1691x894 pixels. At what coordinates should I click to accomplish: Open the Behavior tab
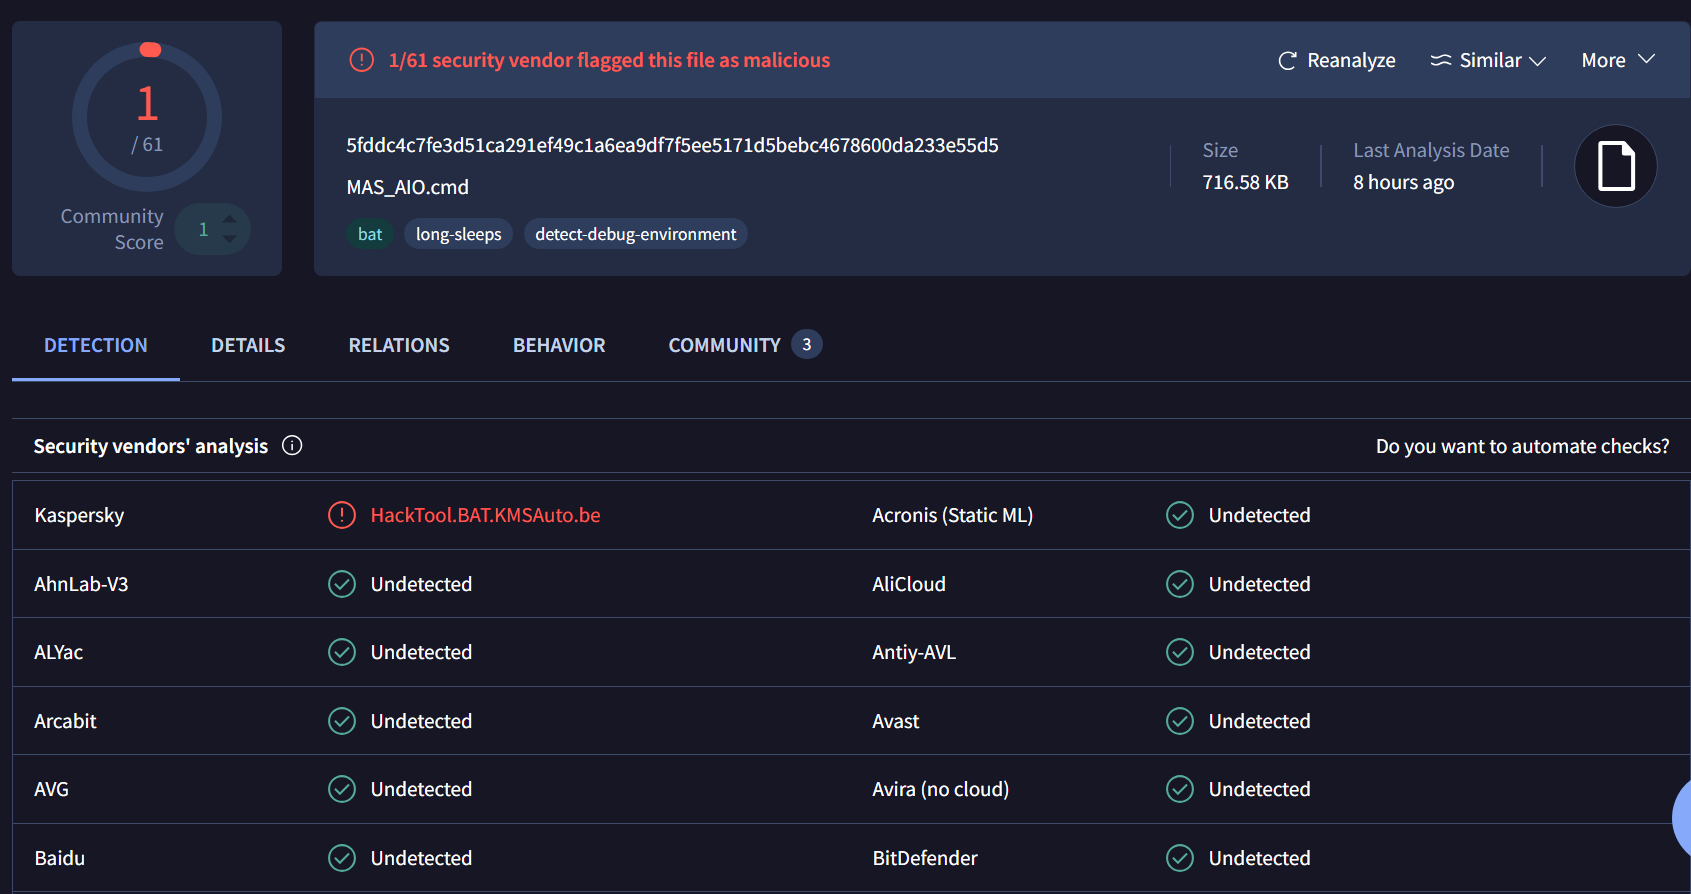559,345
